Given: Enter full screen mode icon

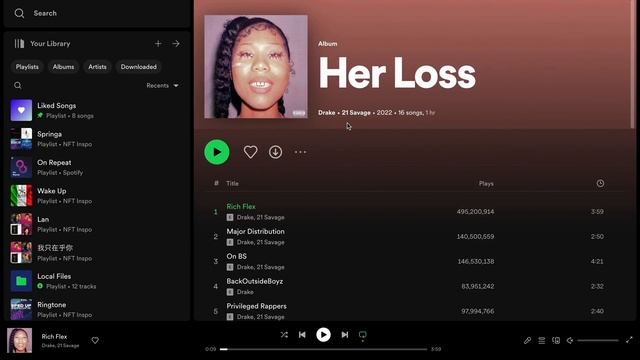Looking at the screenshot, I should (x=629, y=340).
